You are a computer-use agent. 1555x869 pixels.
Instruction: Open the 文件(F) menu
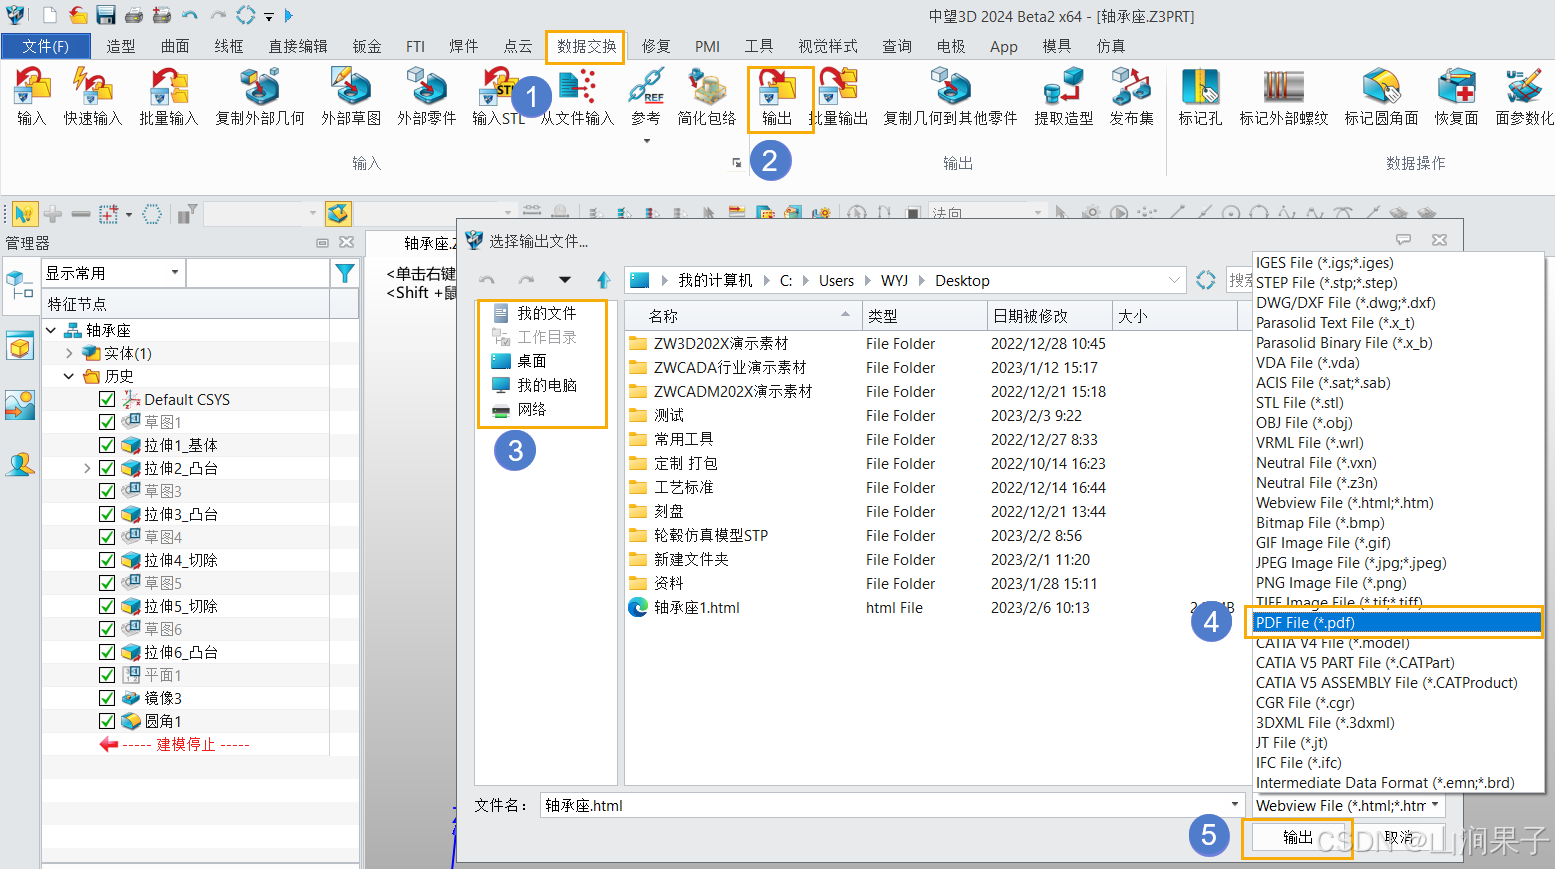(45, 46)
